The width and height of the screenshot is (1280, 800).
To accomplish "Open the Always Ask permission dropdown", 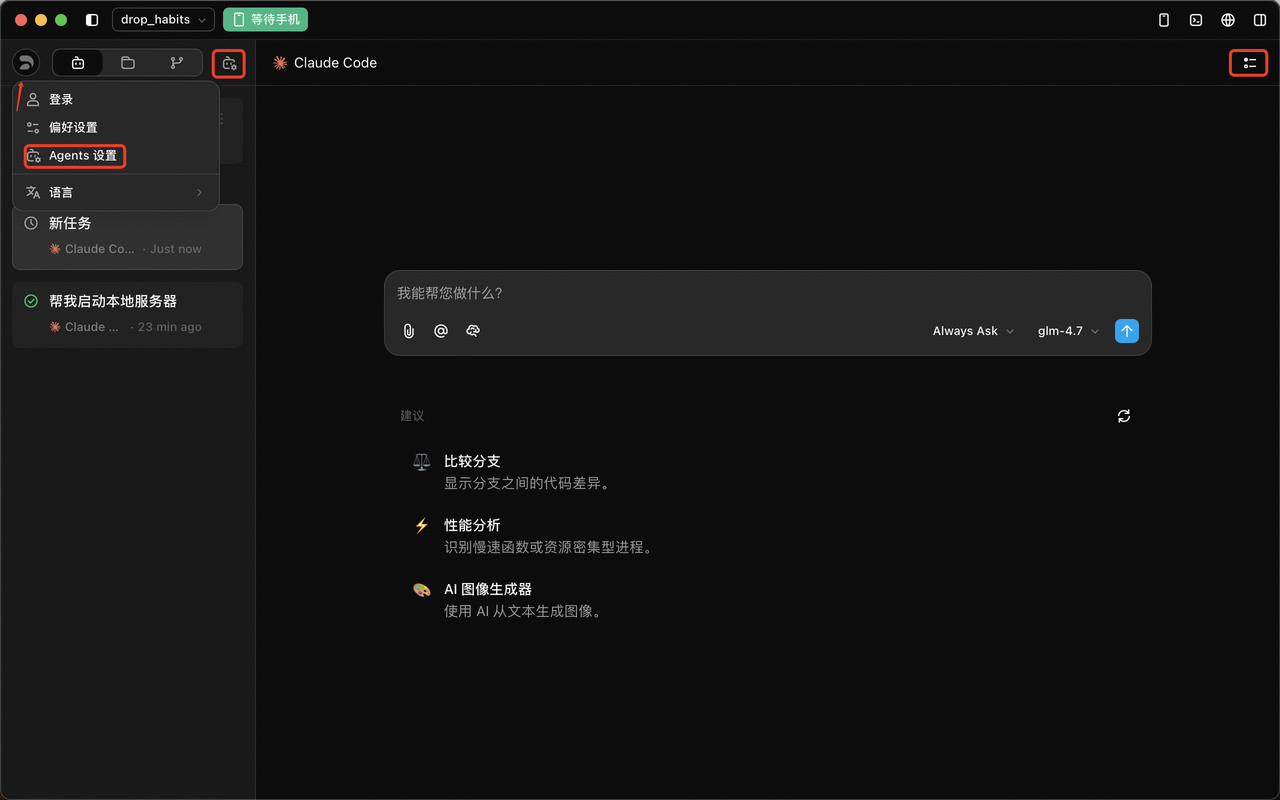I will tap(973, 331).
